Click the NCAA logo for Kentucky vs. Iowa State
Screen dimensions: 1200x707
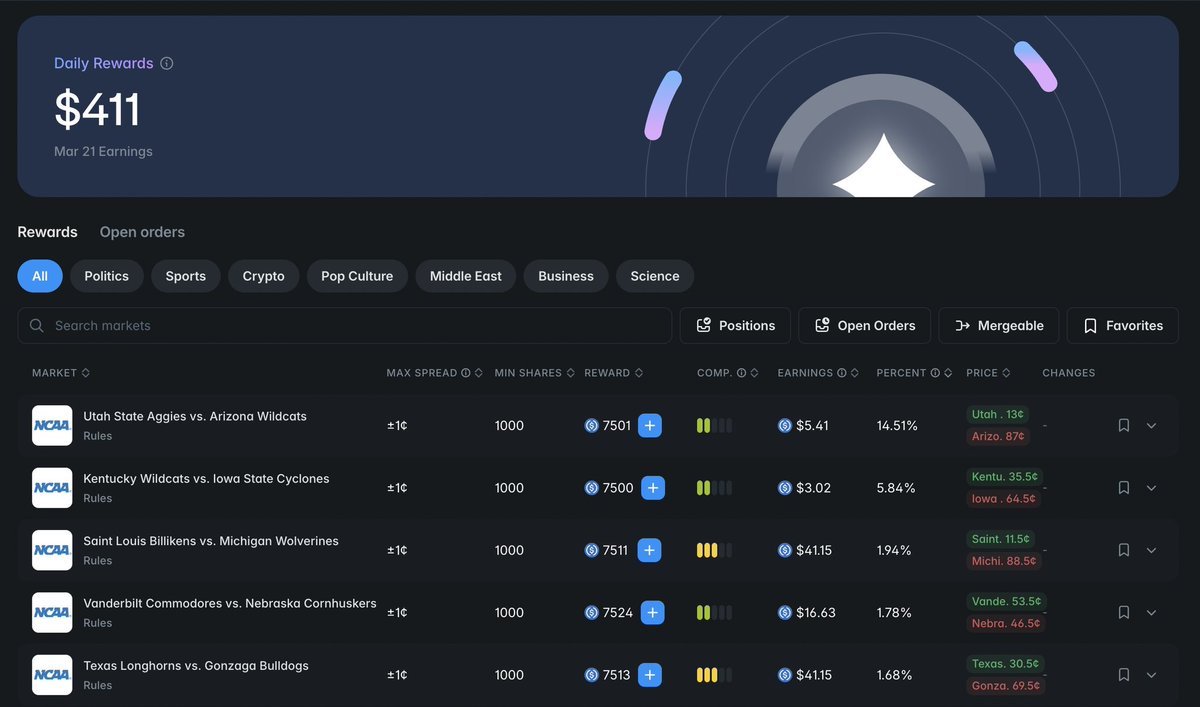(52, 488)
